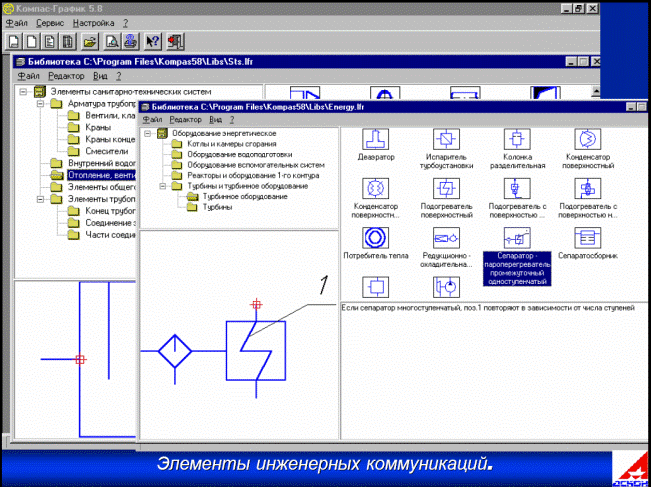This screenshot has height=487, width=651.
Task: Create a new text document from toolbar
Action: (x=49, y=41)
